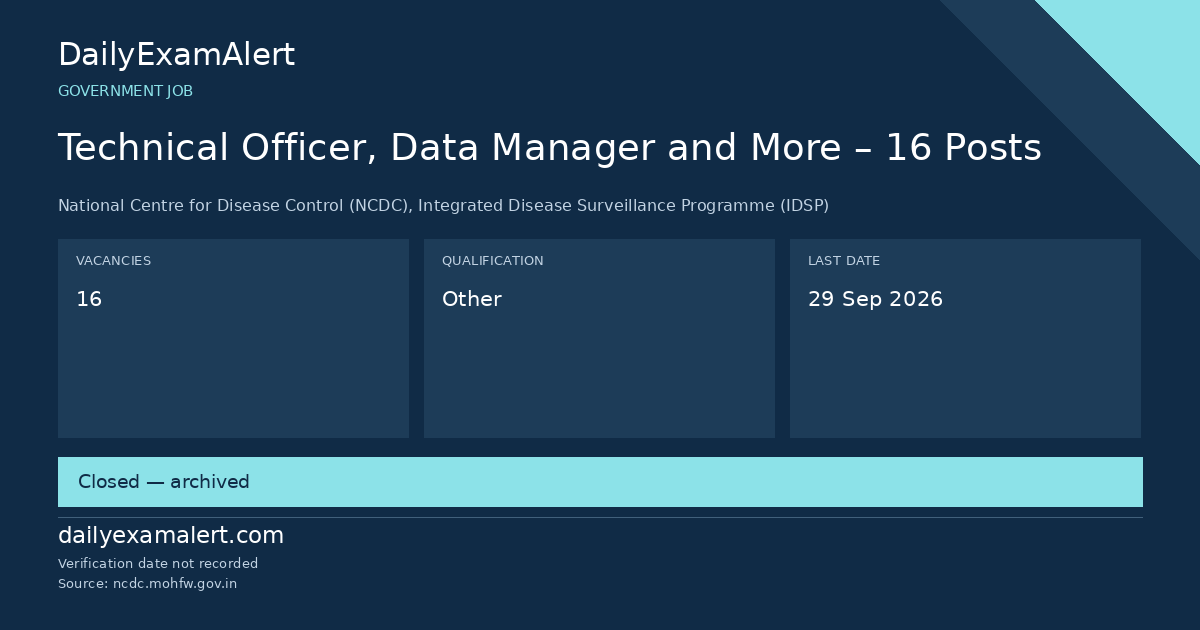1200x630 pixels.
Task: Select the GOVERNMENT JOB category label
Action: coord(125,91)
